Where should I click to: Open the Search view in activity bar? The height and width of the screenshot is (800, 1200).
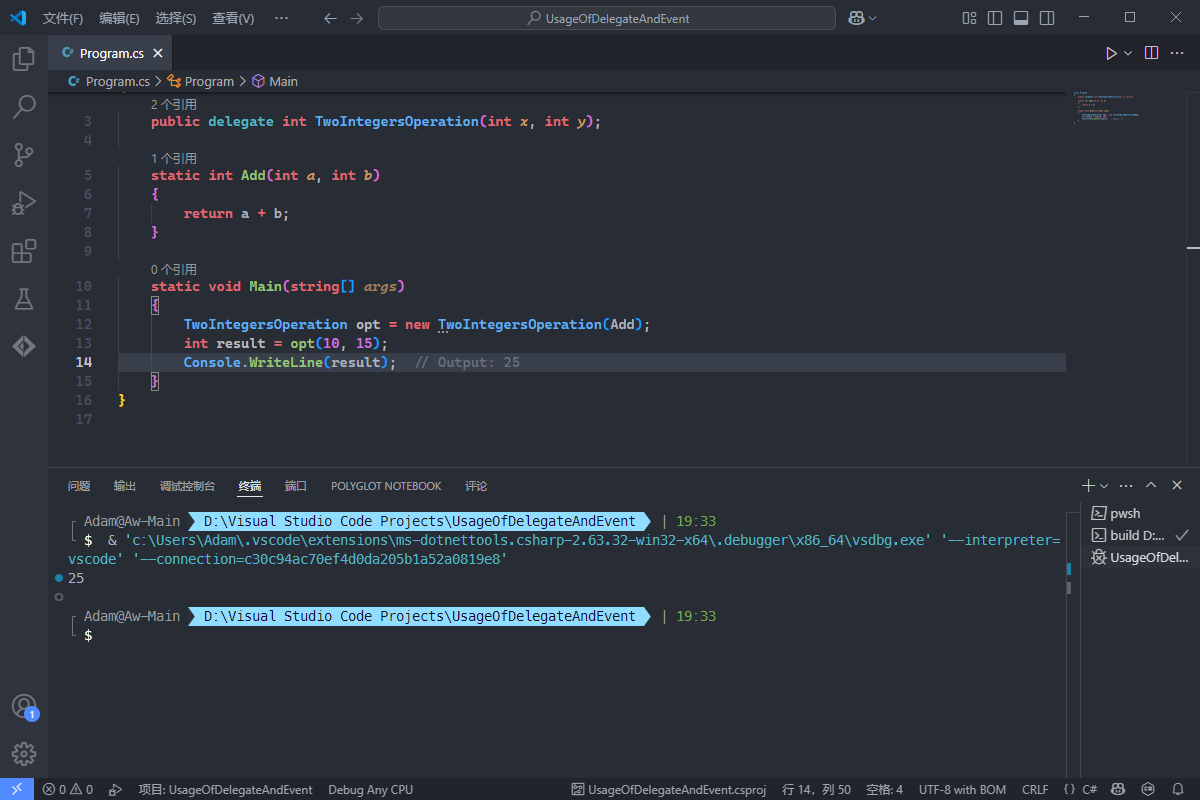pyautogui.click(x=24, y=107)
